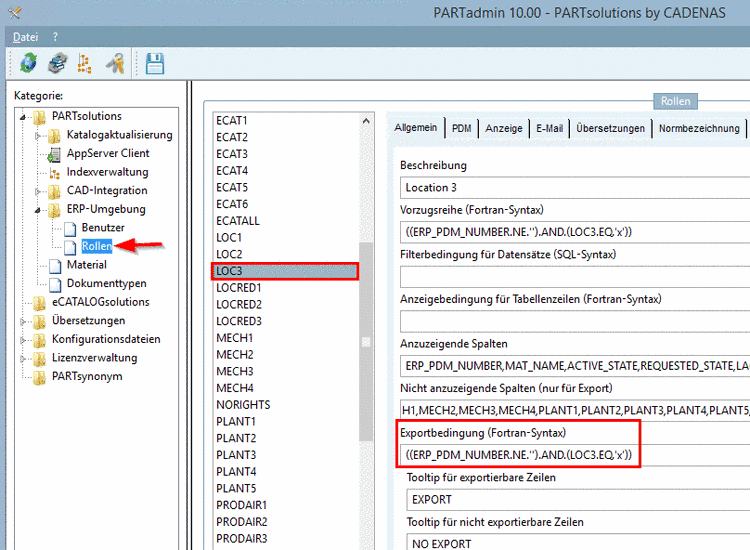This screenshot has height=550, width=750.
Task: Select Benutzer in the category tree
Action: pyautogui.click(x=103, y=228)
